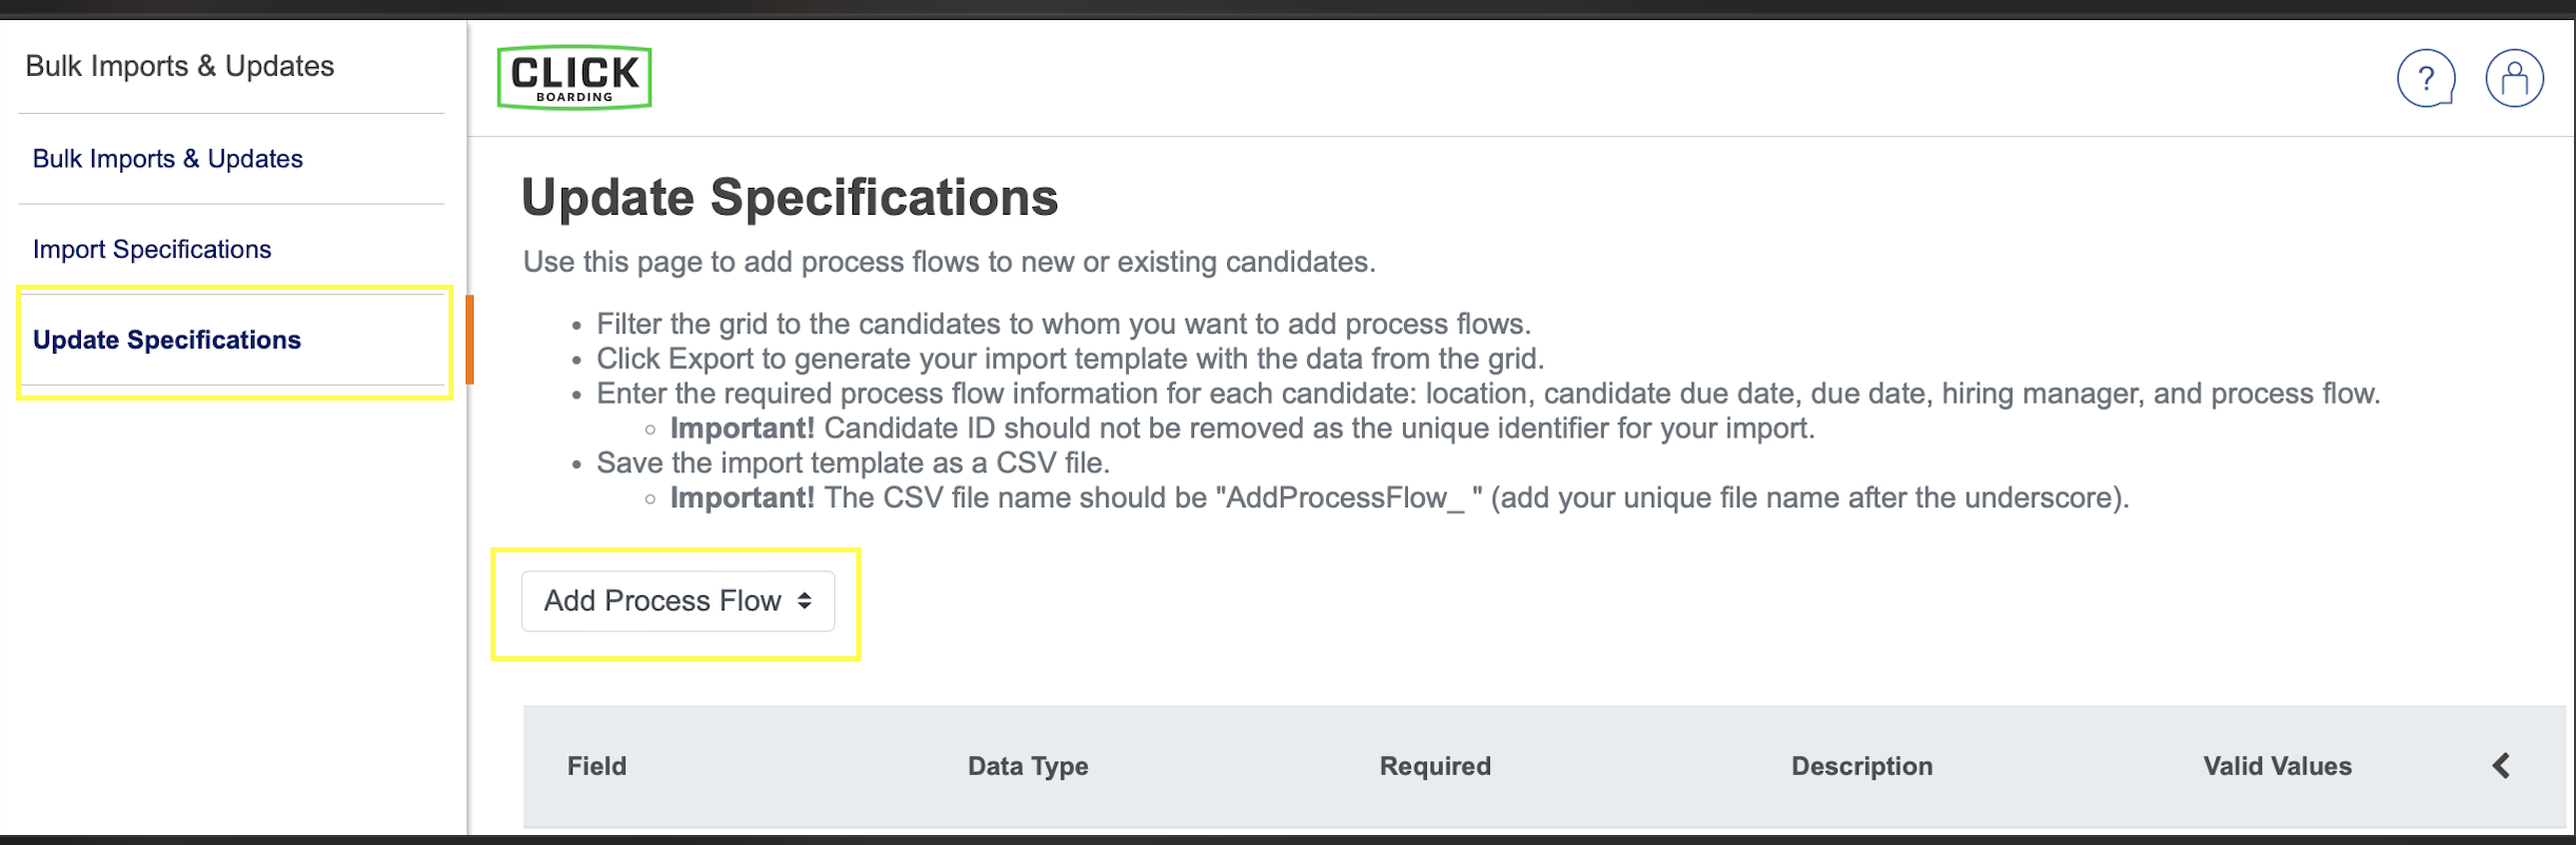
Task: Open the user profile icon
Action: (2513, 78)
